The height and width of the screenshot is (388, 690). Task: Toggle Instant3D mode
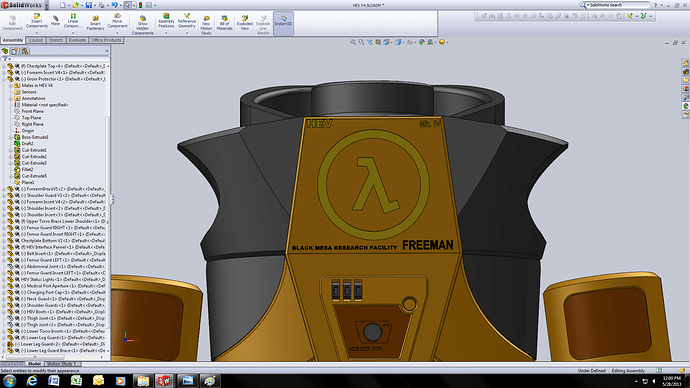click(283, 20)
